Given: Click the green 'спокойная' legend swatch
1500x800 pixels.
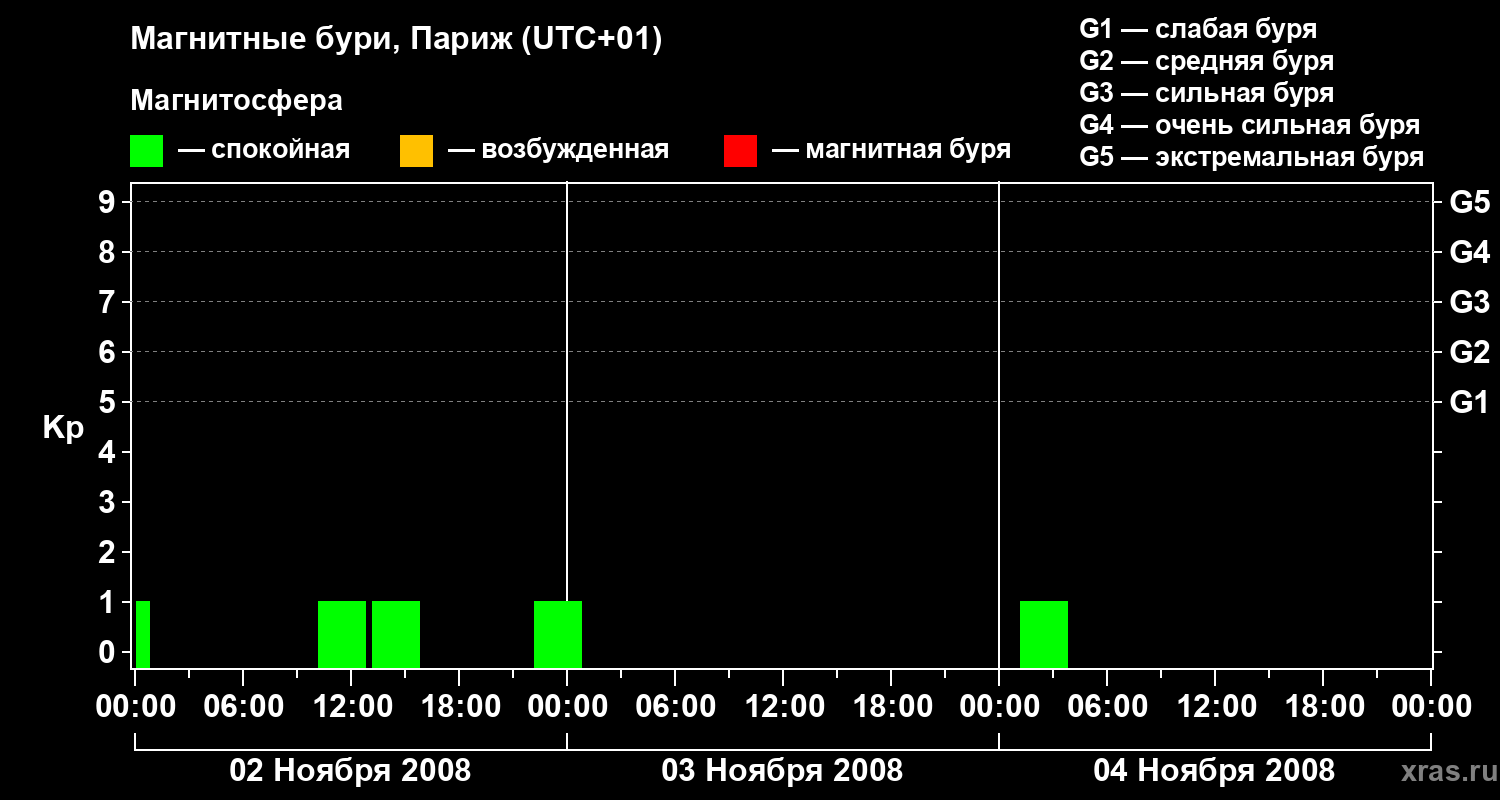Looking at the screenshot, I should (146, 151).
